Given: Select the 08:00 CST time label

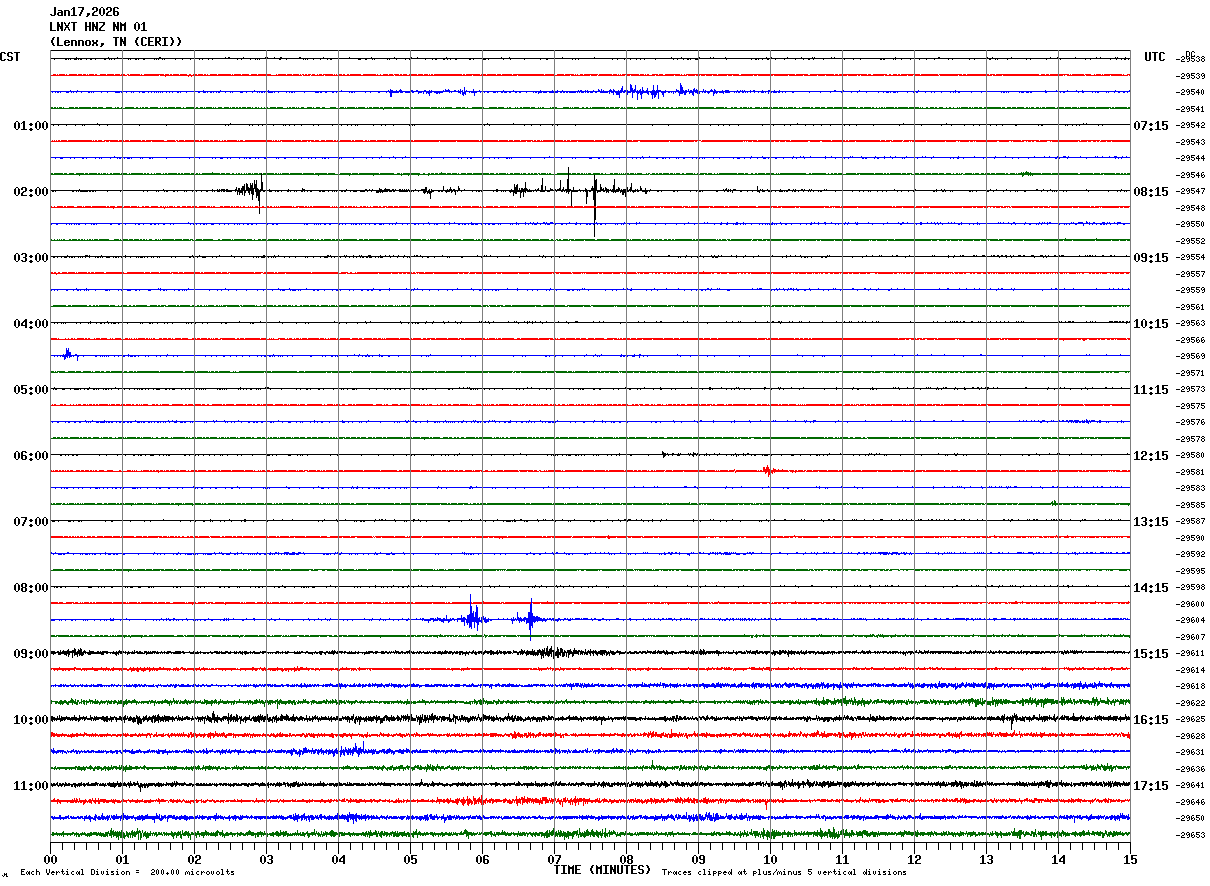Looking at the screenshot, I should pyautogui.click(x=31, y=588).
